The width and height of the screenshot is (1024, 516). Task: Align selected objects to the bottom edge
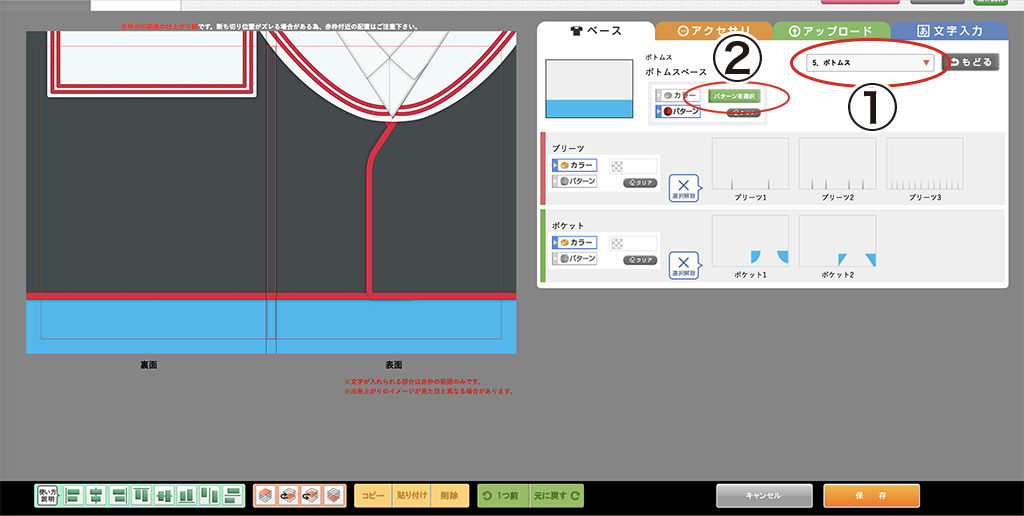pos(186,496)
